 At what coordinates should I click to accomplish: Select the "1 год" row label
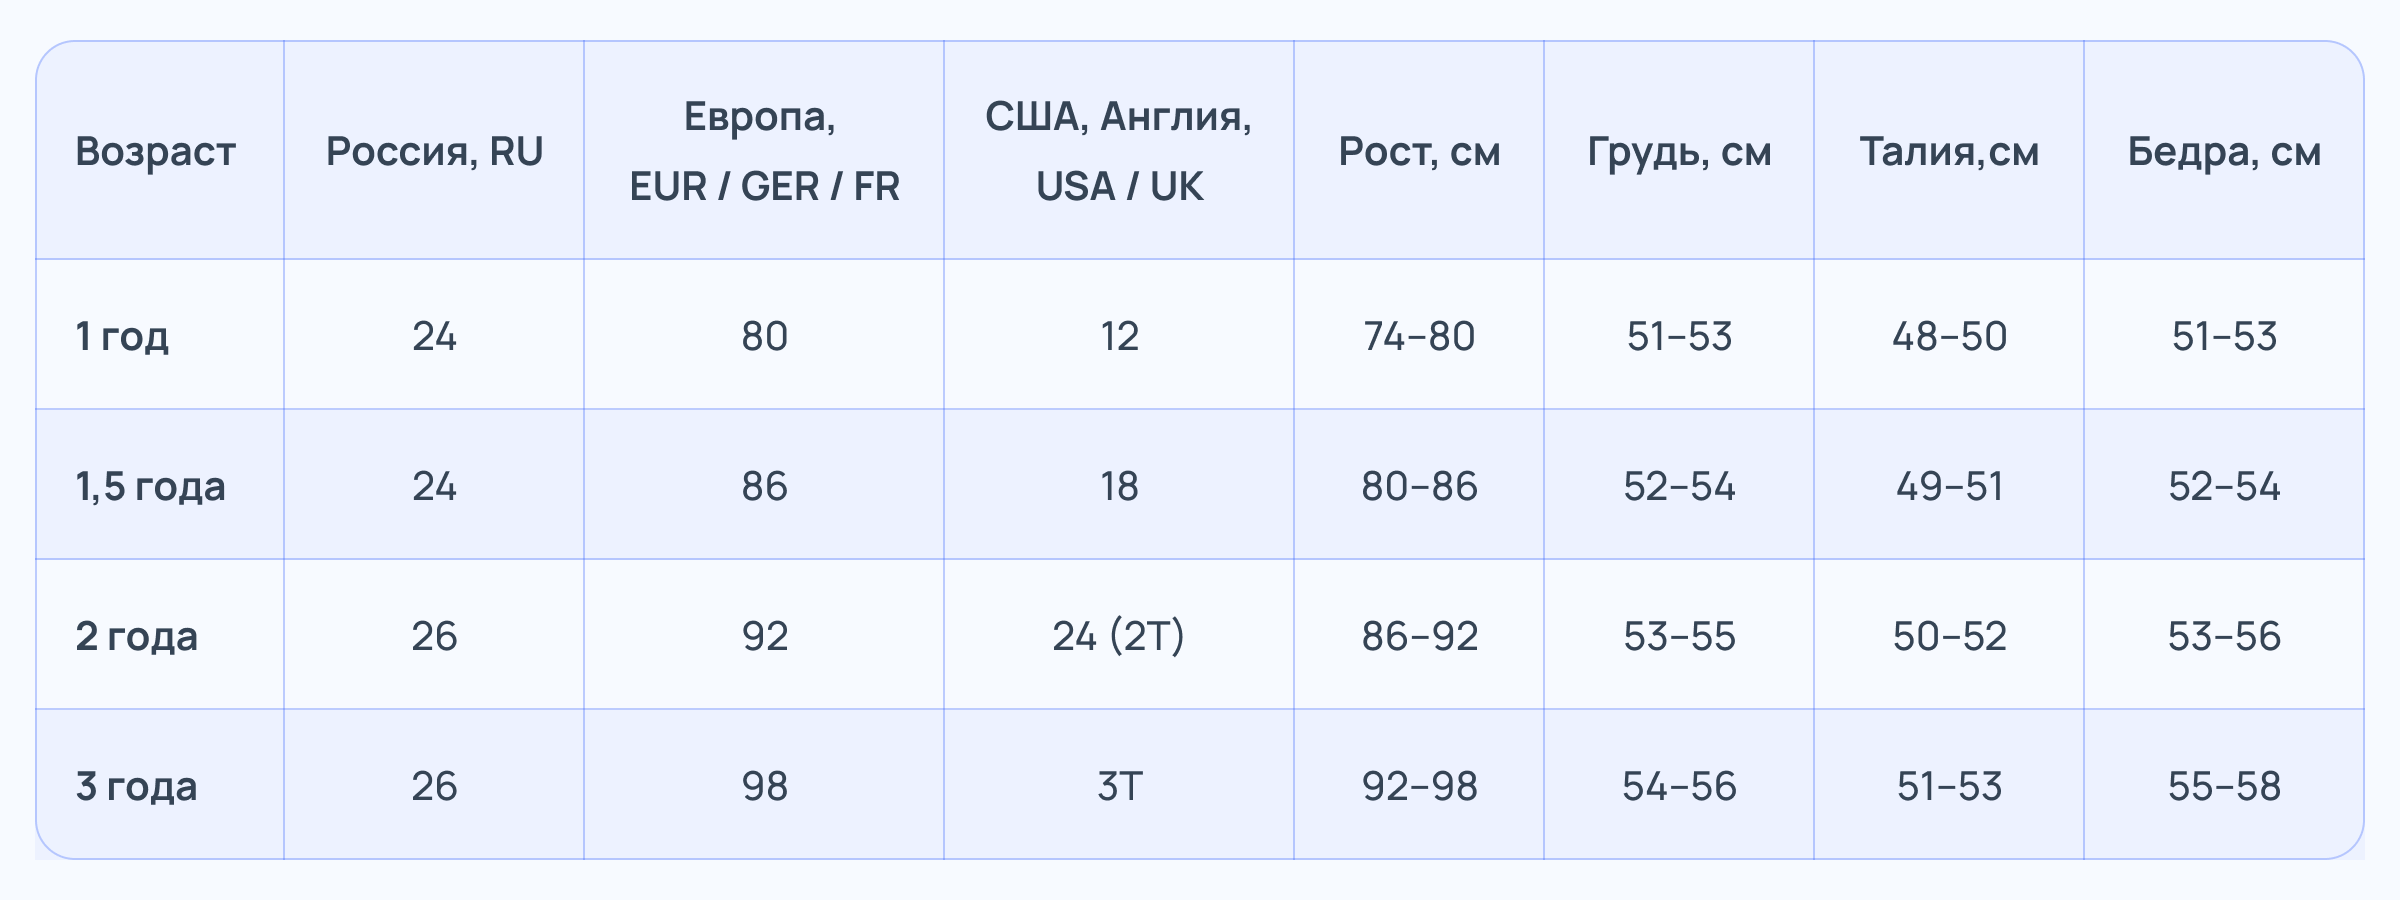click(x=122, y=336)
